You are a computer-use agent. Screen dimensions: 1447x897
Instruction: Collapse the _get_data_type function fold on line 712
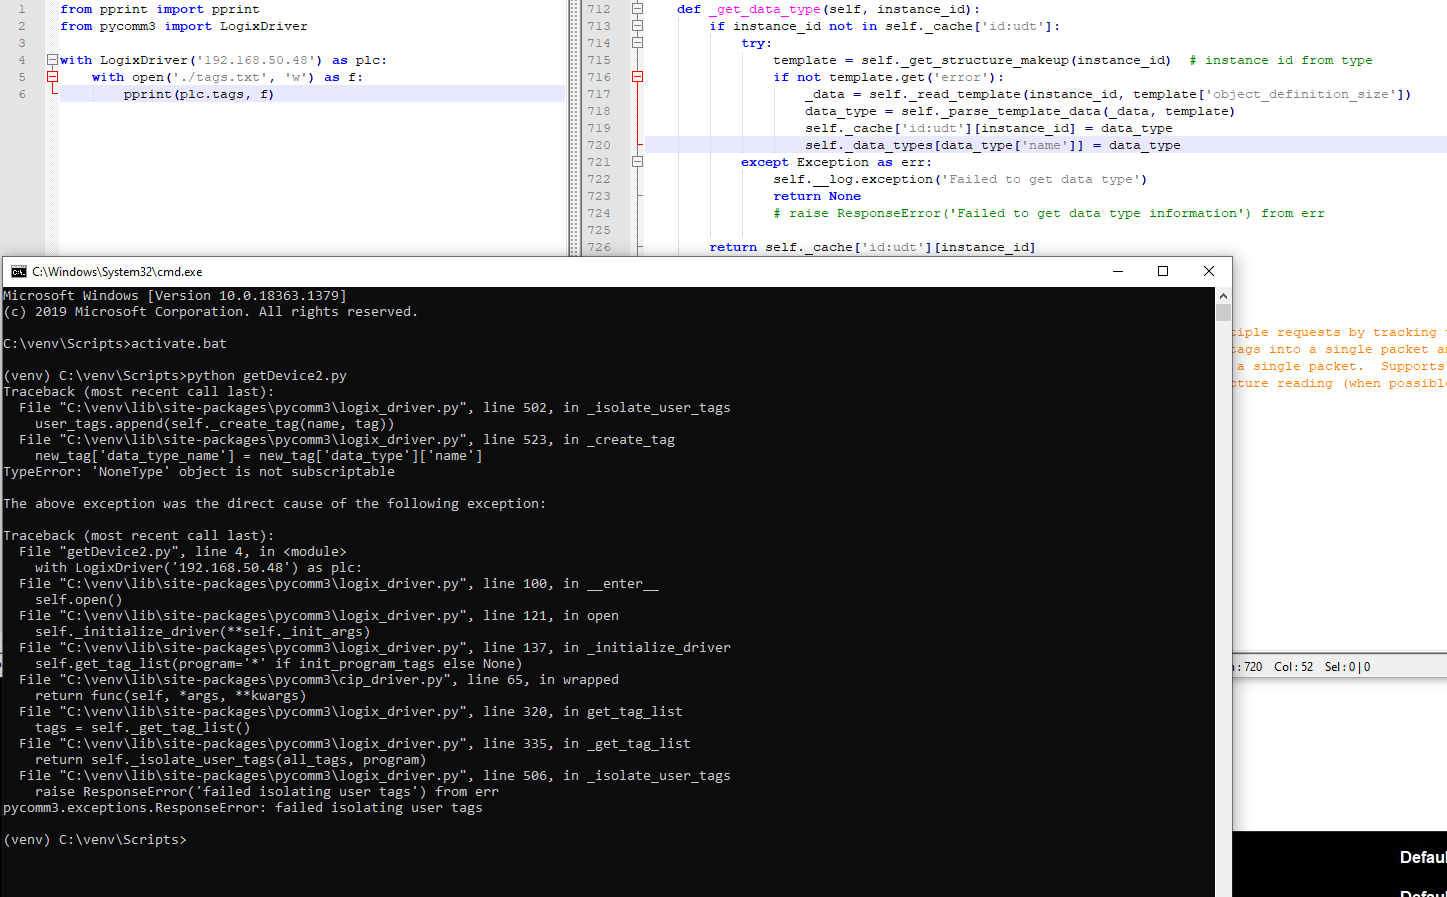[637, 8]
